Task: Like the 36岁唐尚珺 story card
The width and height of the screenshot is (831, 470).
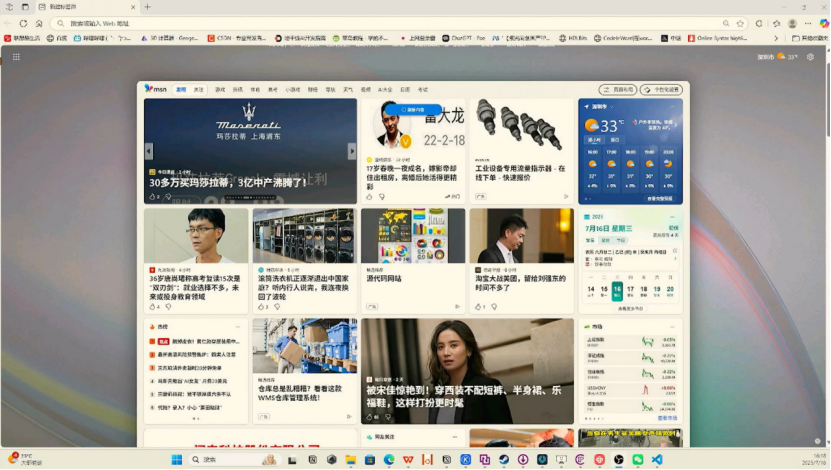Action: pos(153,307)
